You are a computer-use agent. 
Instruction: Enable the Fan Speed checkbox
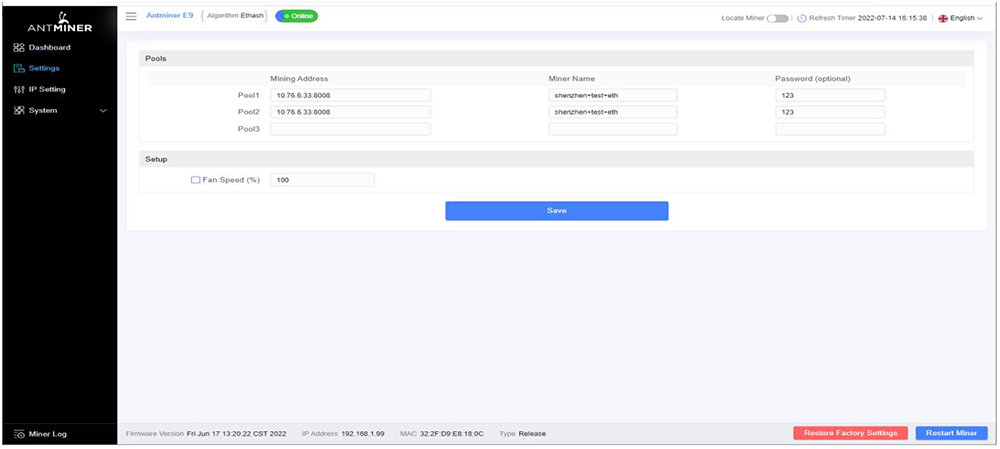click(196, 180)
